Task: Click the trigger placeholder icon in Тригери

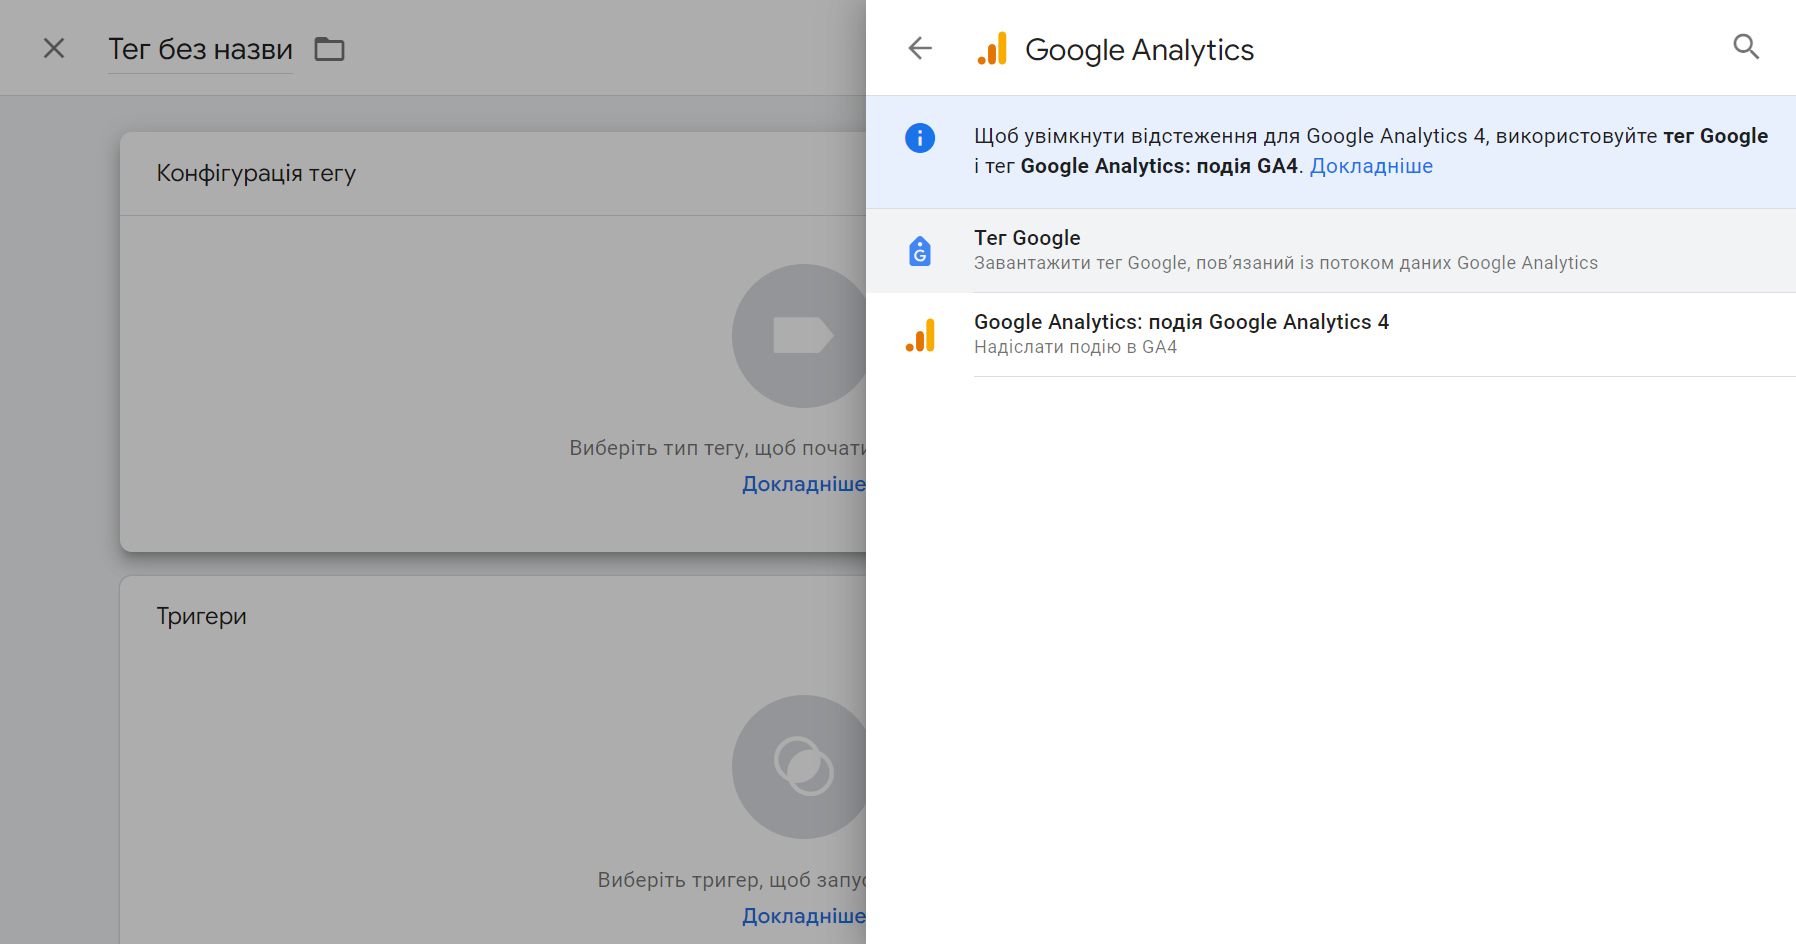Action: 800,767
